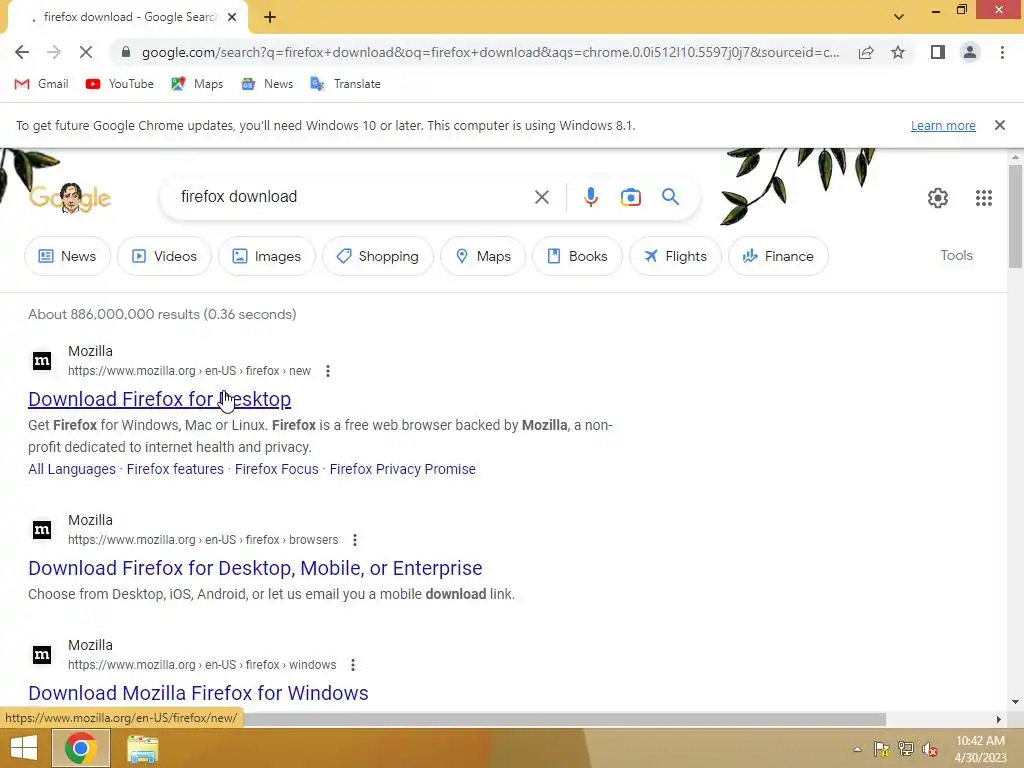This screenshot has height=768, width=1024.
Task: Click the horizontal scrollbar thumb
Action: point(565,719)
